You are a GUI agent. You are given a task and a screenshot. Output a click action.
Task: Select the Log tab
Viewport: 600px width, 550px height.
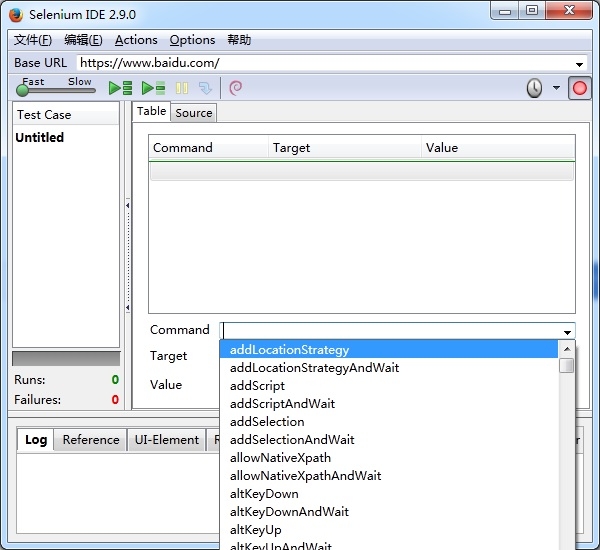click(x=36, y=440)
